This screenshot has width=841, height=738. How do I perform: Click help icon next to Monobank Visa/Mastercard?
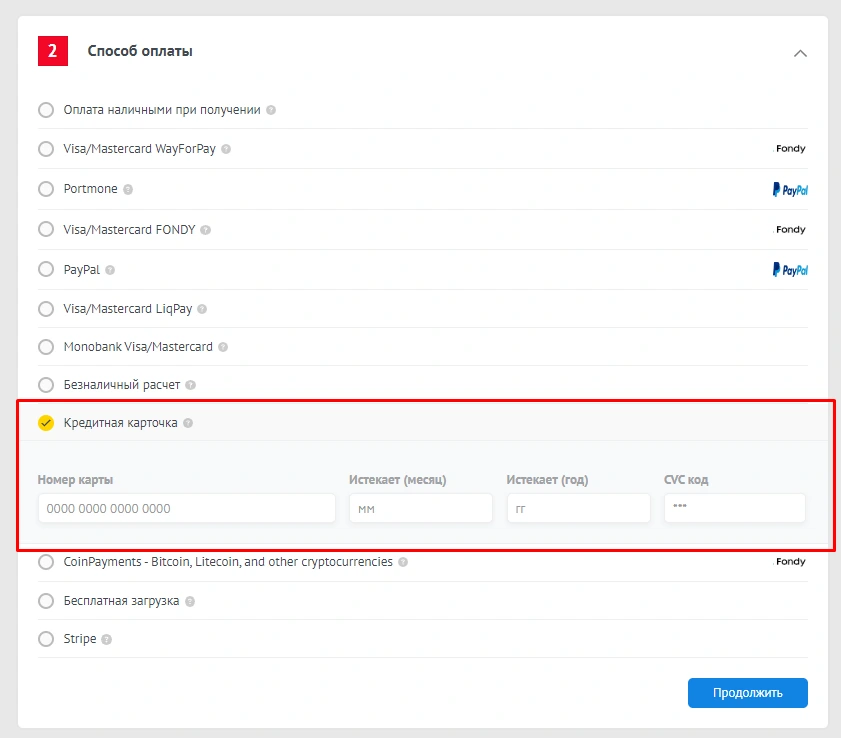coord(223,347)
